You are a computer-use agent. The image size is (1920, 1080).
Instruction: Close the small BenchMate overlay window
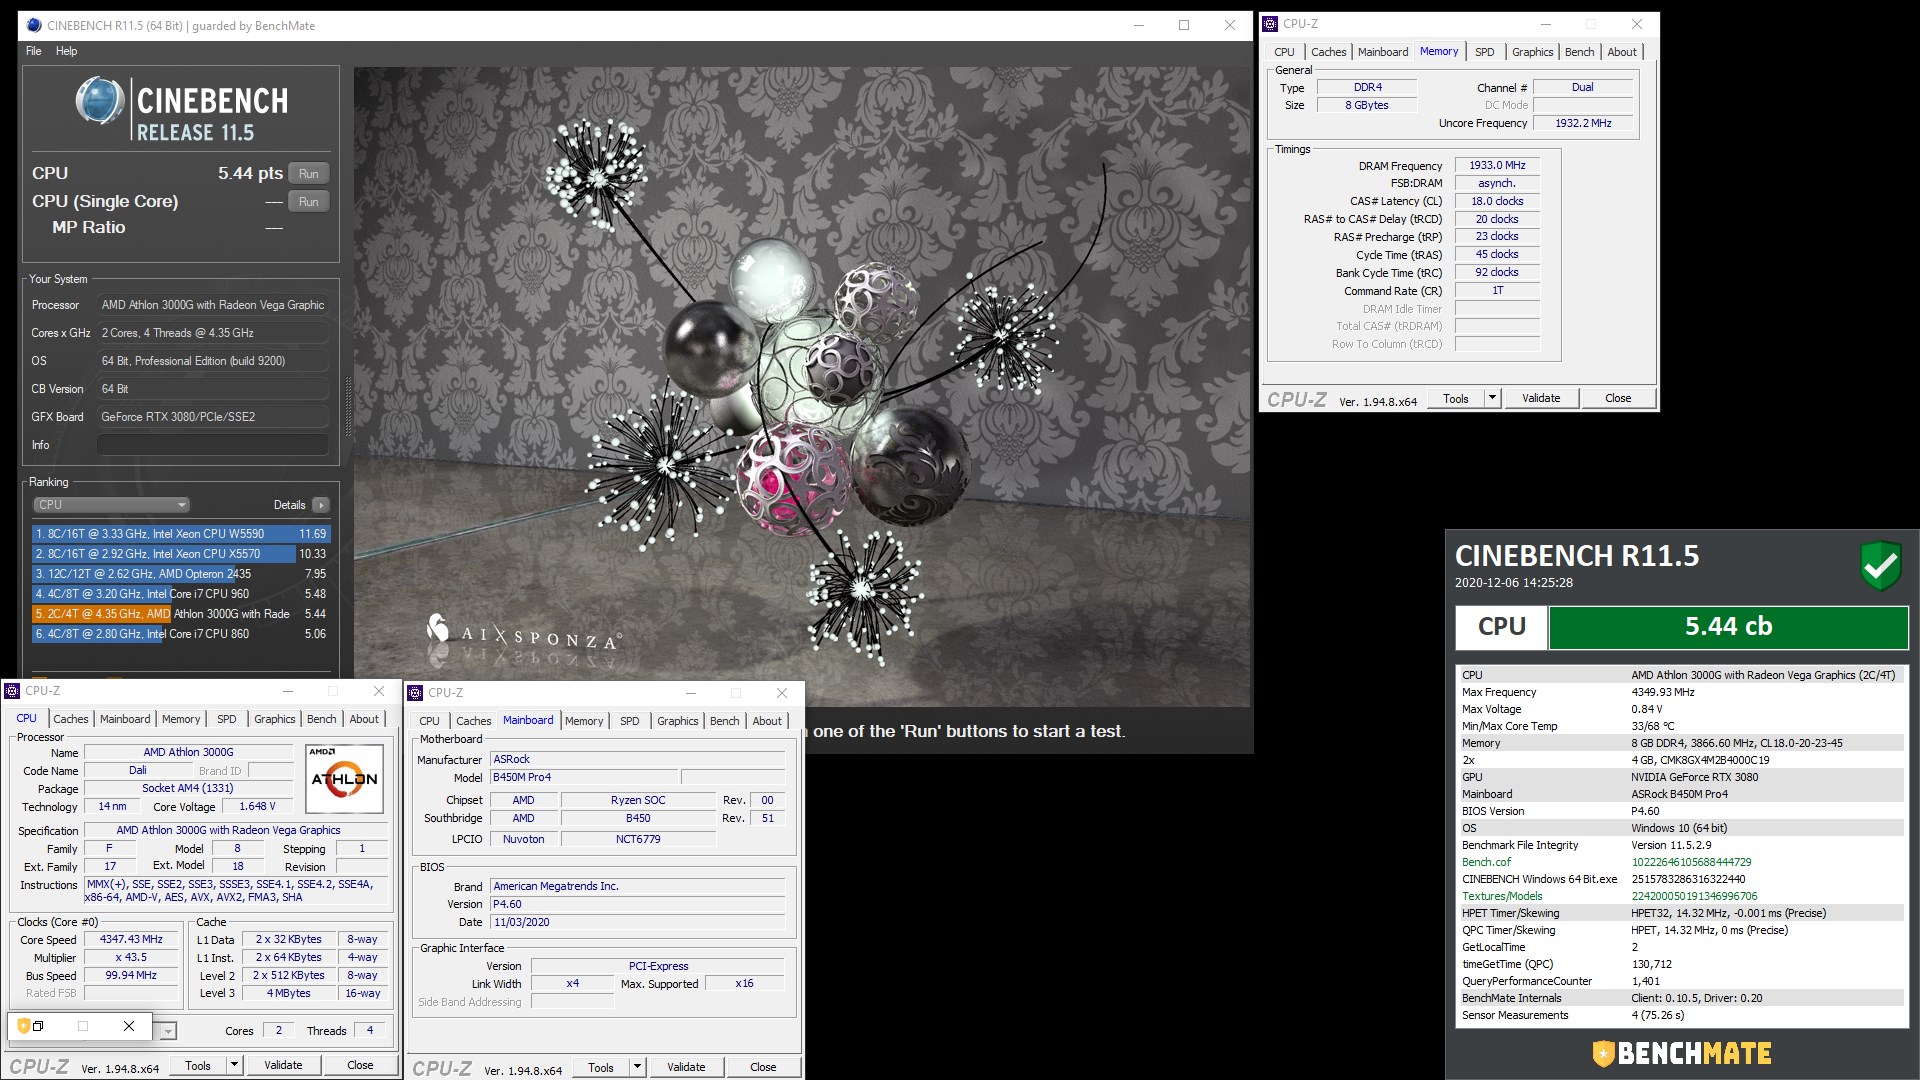[129, 1026]
